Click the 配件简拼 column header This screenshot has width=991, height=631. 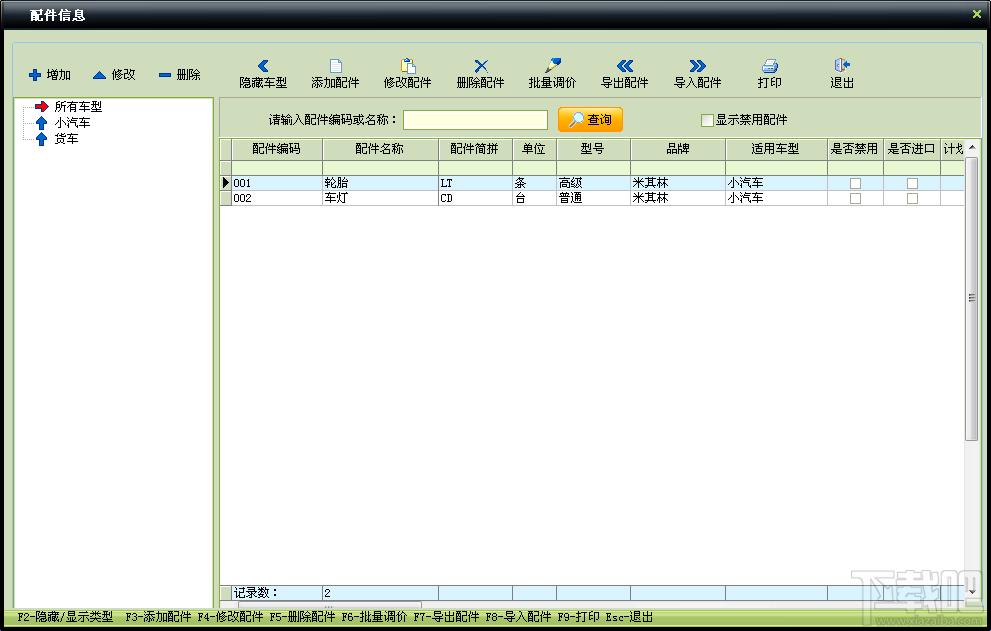(475, 149)
